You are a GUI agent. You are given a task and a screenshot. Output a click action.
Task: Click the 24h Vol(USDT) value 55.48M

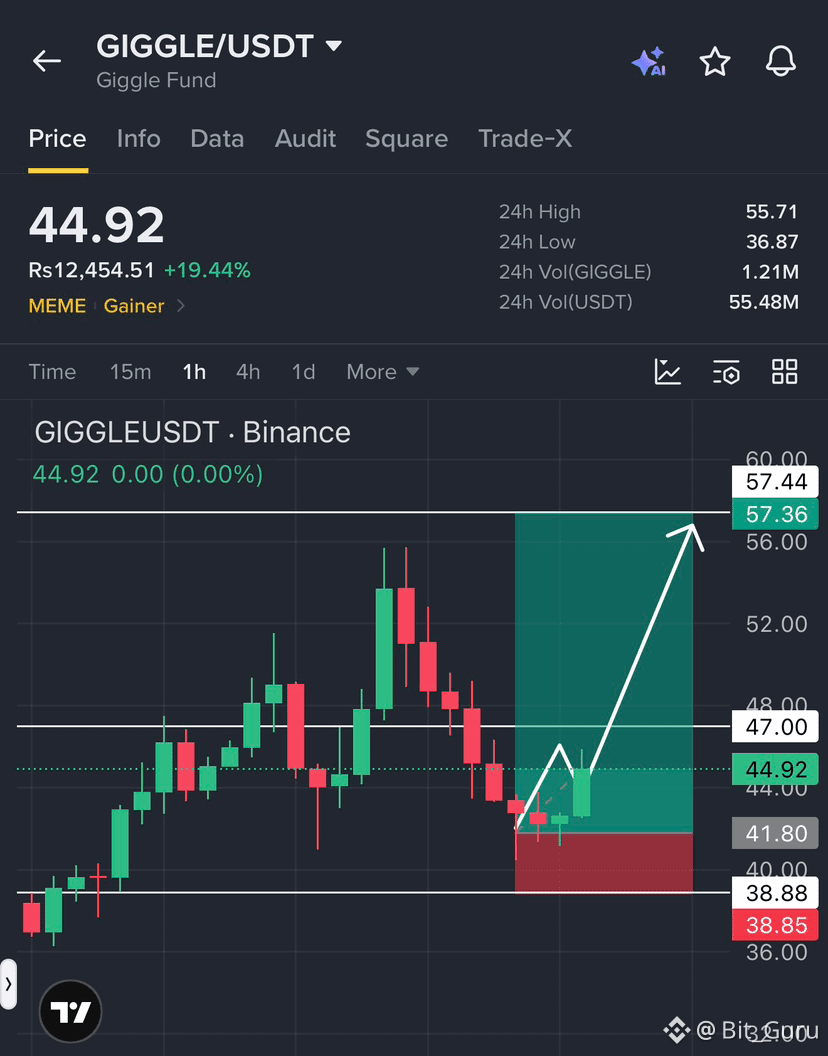[x=764, y=302]
